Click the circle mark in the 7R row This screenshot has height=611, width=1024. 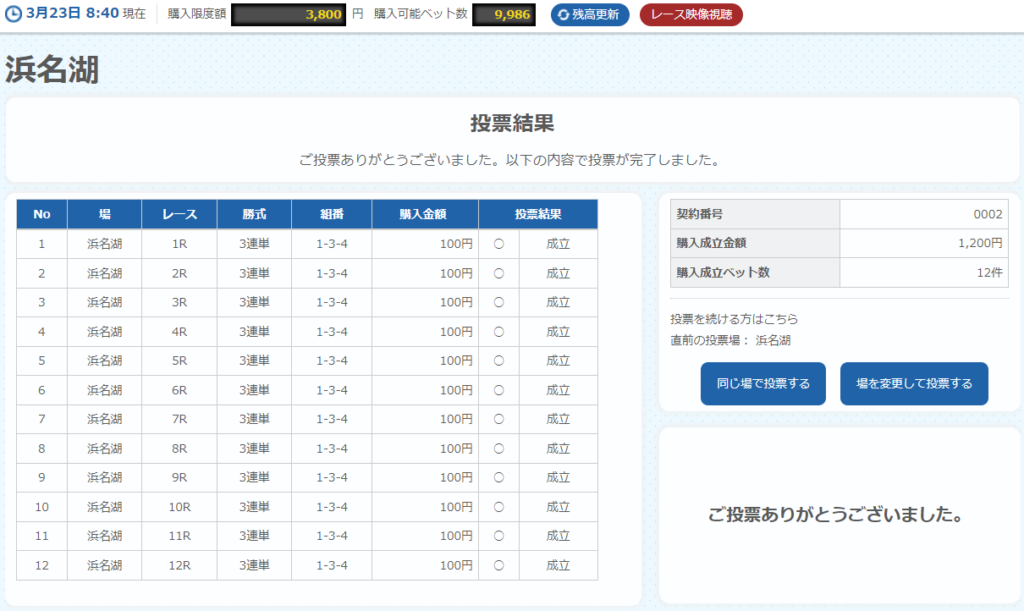click(499, 419)
